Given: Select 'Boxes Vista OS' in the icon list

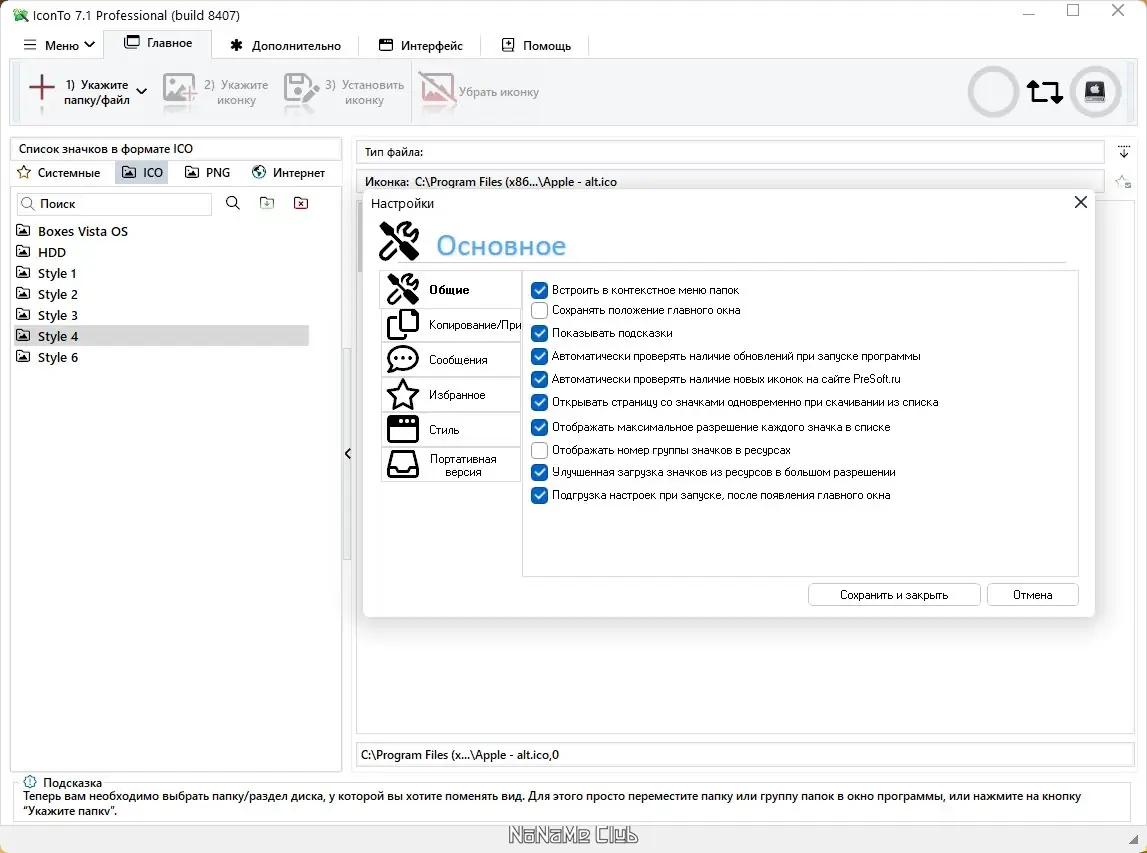Looking at the screenshot, I should pyautogui.click(x=162, y=231).
